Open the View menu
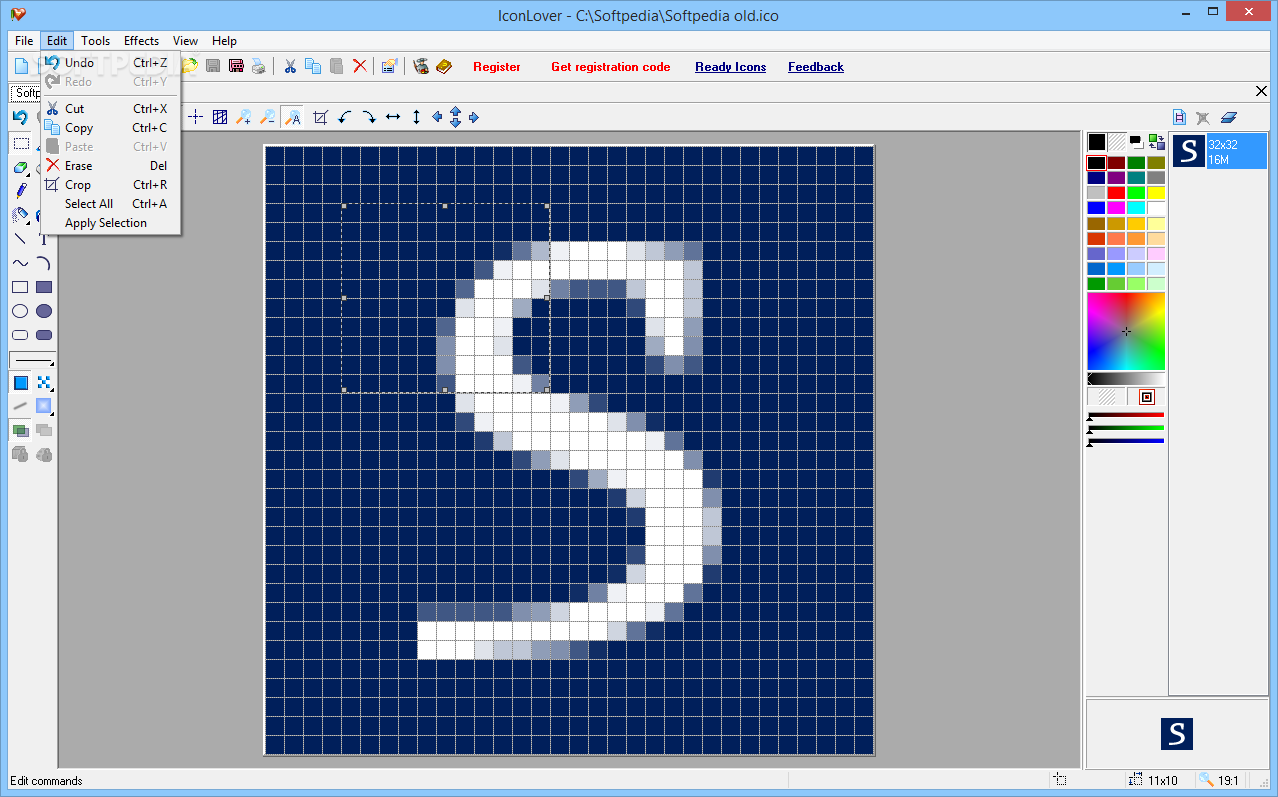 (185, 41)
